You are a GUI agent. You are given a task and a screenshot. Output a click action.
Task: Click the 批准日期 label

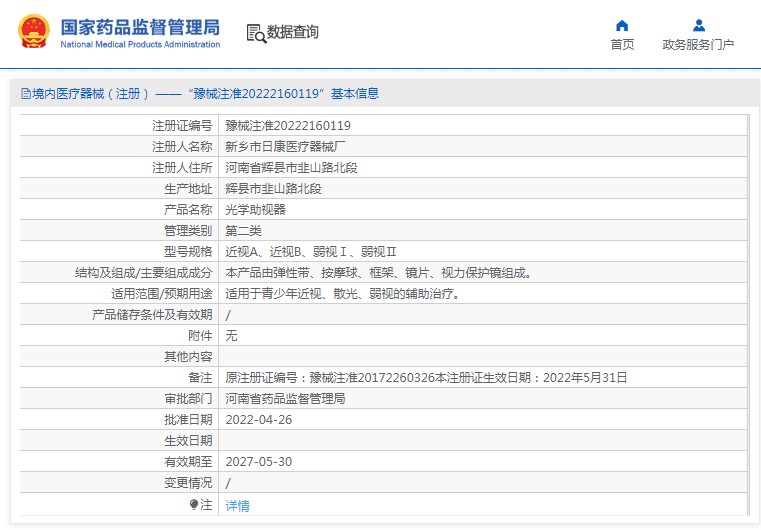point(188,420)
